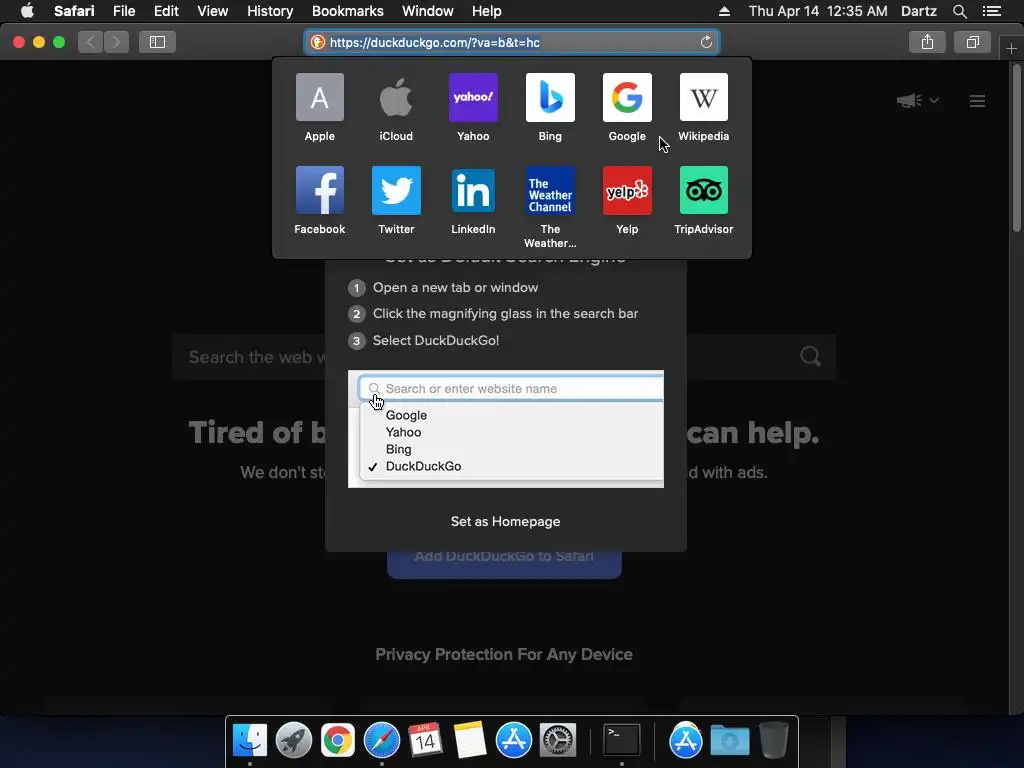Click the Safari back button
Screen dimensions: 1024x768
[x=91, y=42]
